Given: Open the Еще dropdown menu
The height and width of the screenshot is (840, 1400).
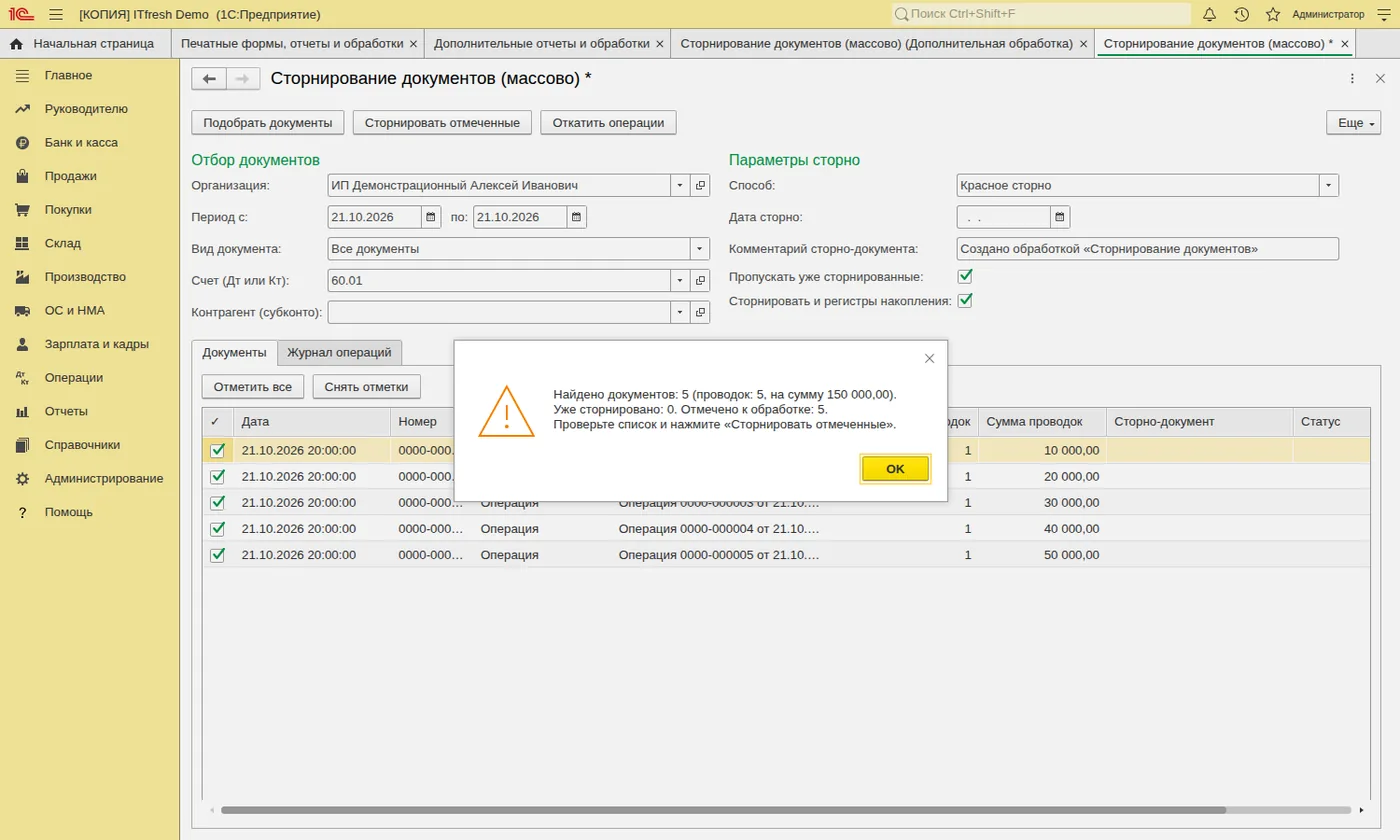Looking at the screenshot, I should coord(1353,122).
